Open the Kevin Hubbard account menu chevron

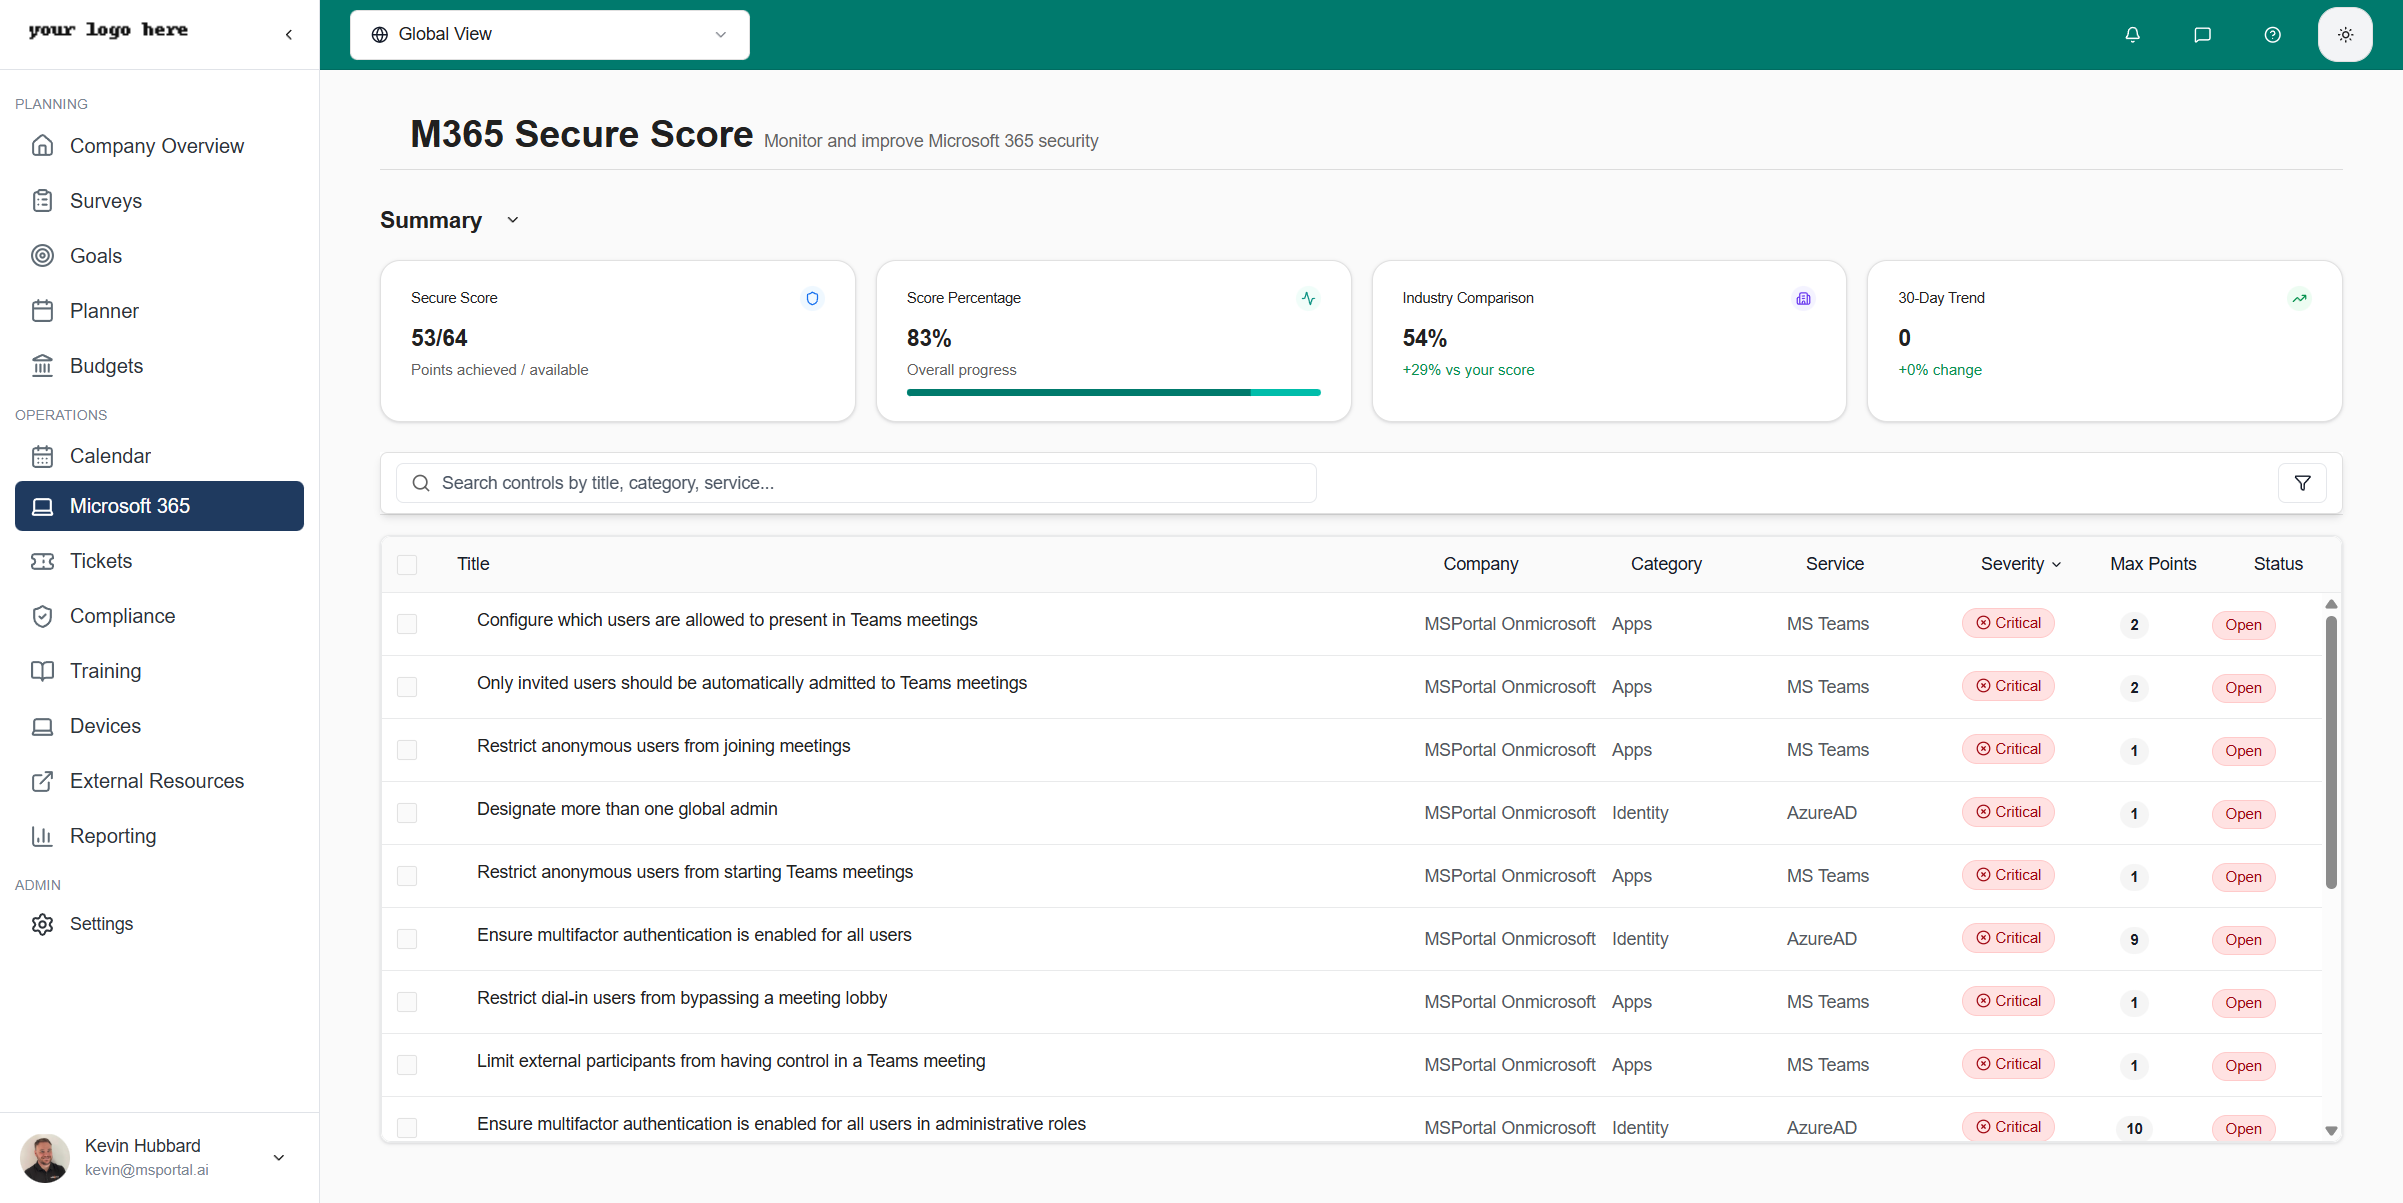(x=278, y=1157)
